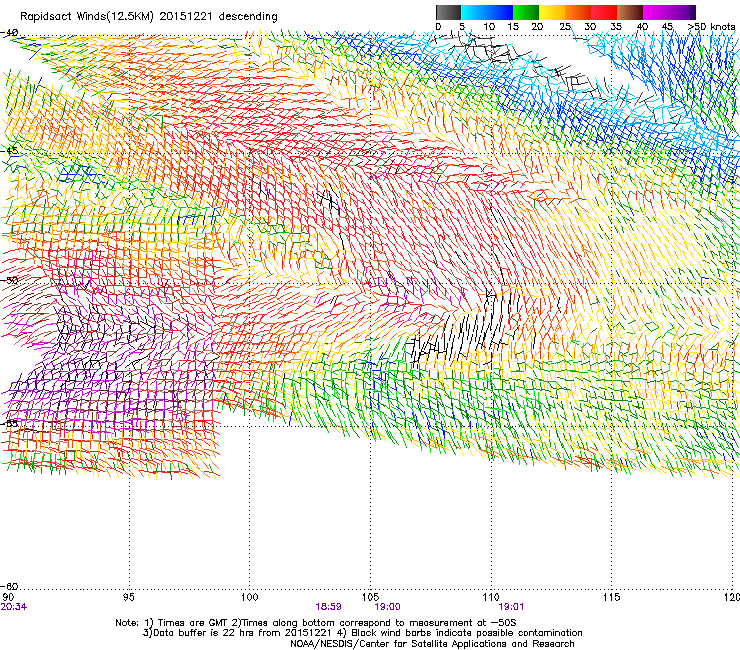
Task: Click the '-55' latitude axis label
Action: (x=9, y=423)
